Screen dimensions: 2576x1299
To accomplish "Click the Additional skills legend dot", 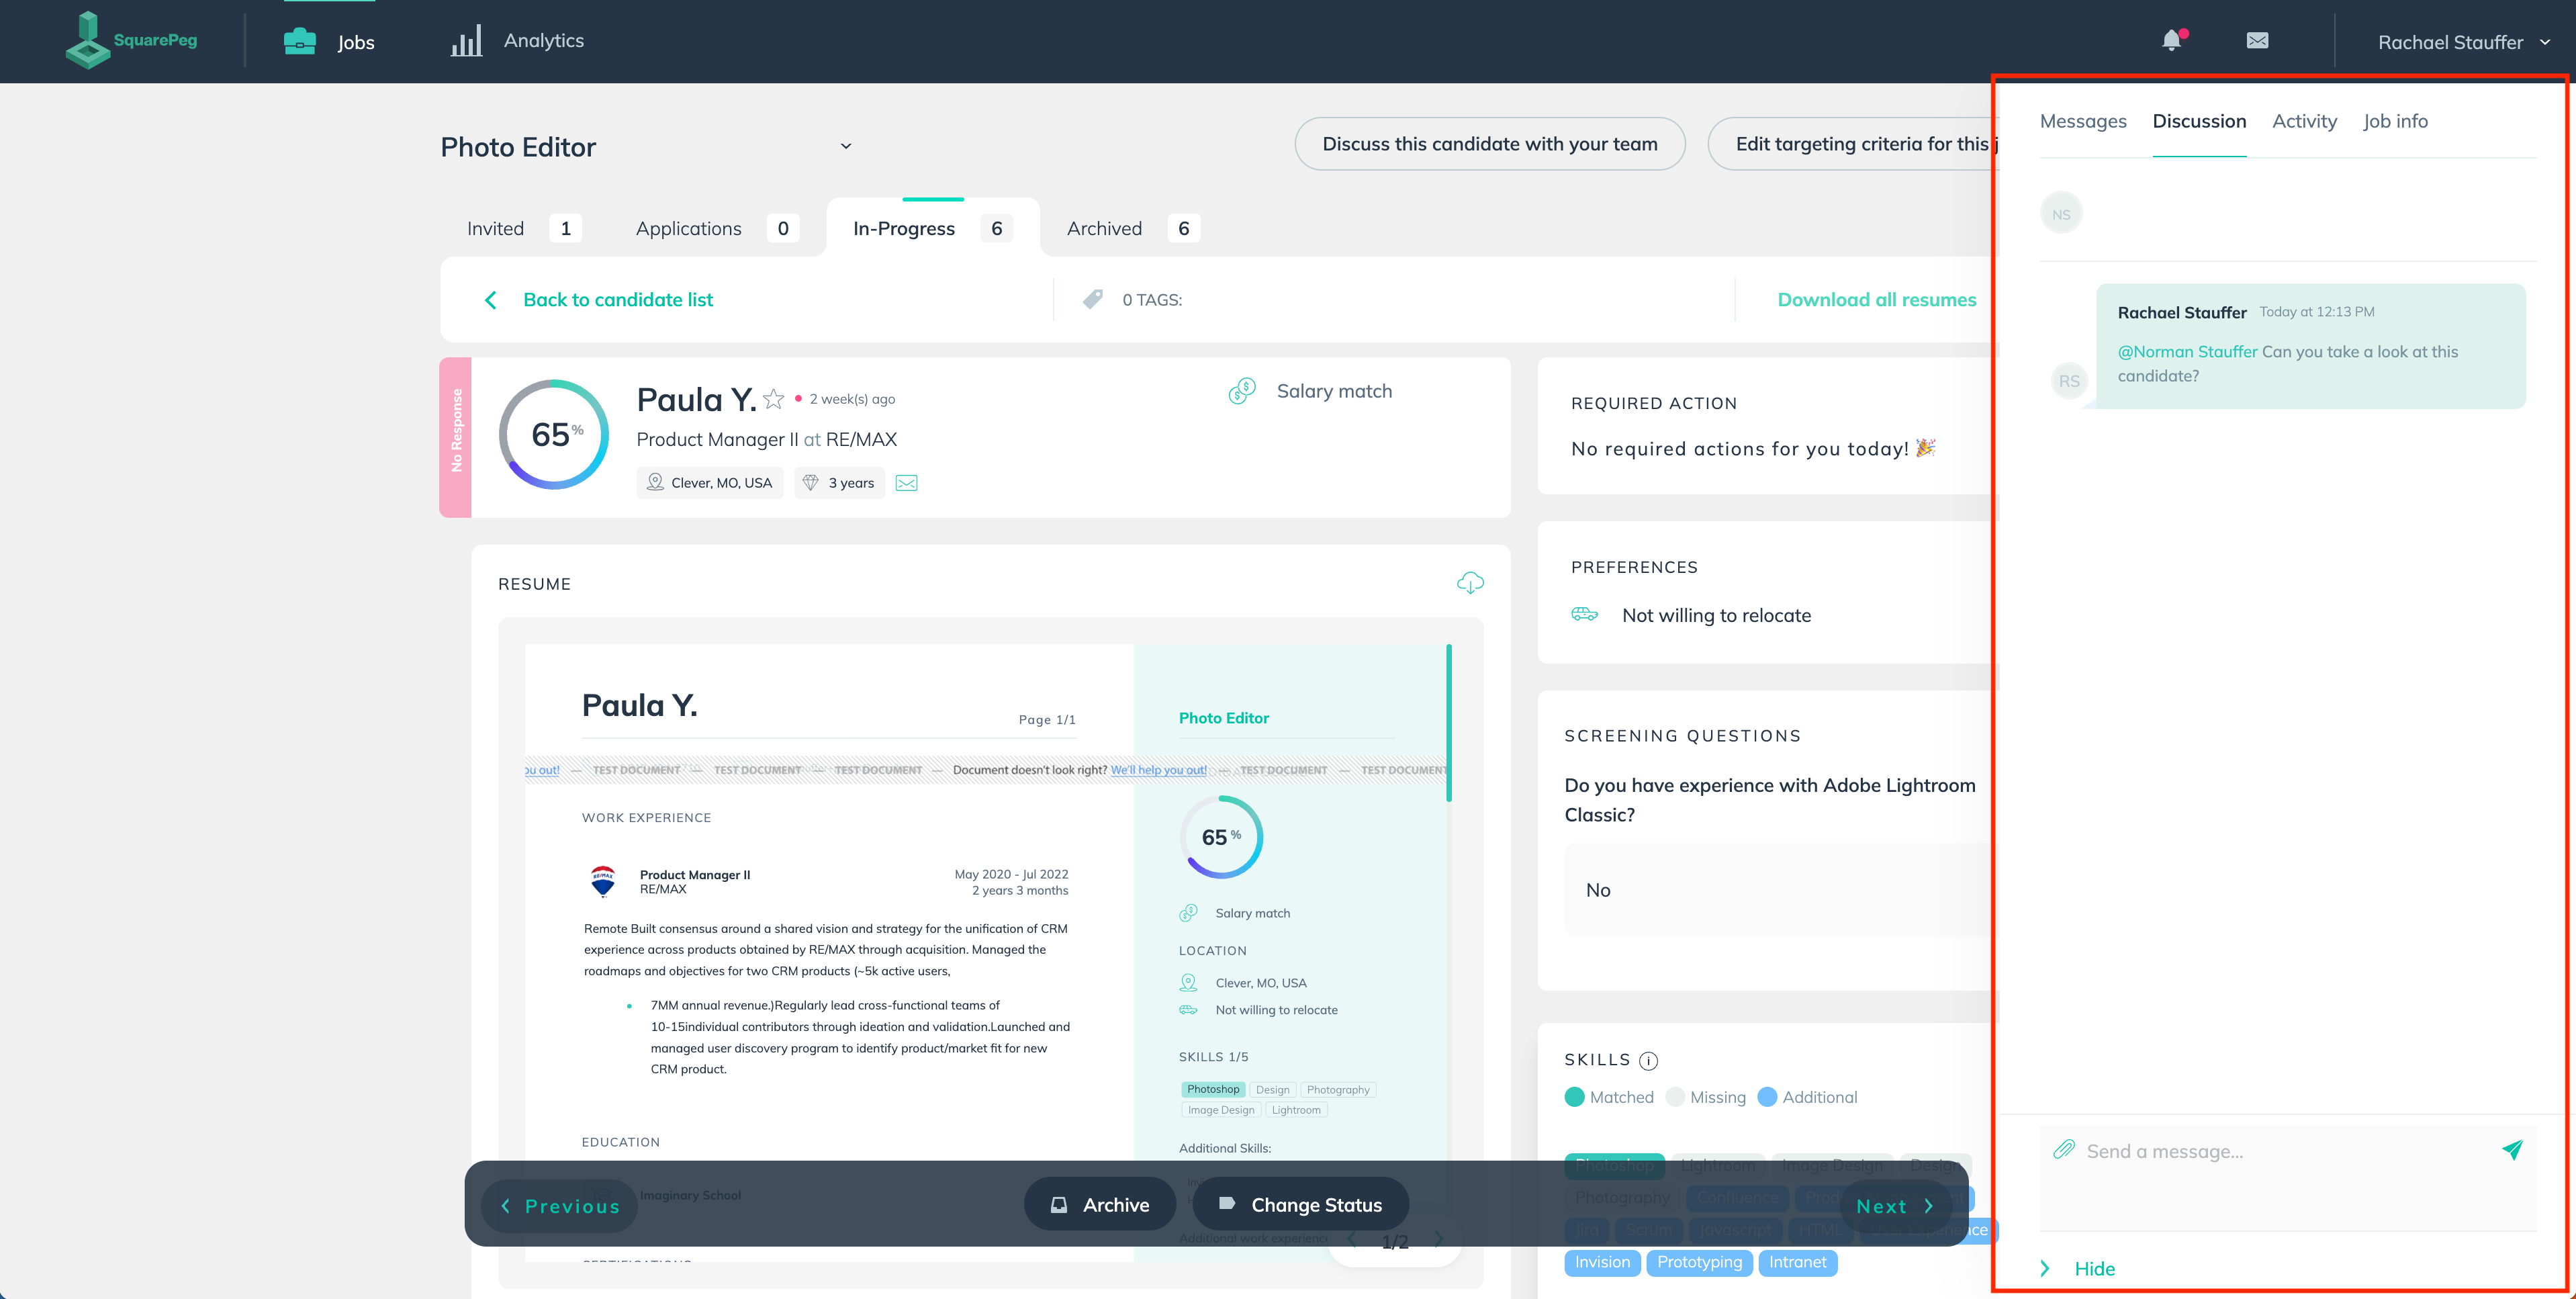I will pyautogui.click(x=1767, y=1097).
